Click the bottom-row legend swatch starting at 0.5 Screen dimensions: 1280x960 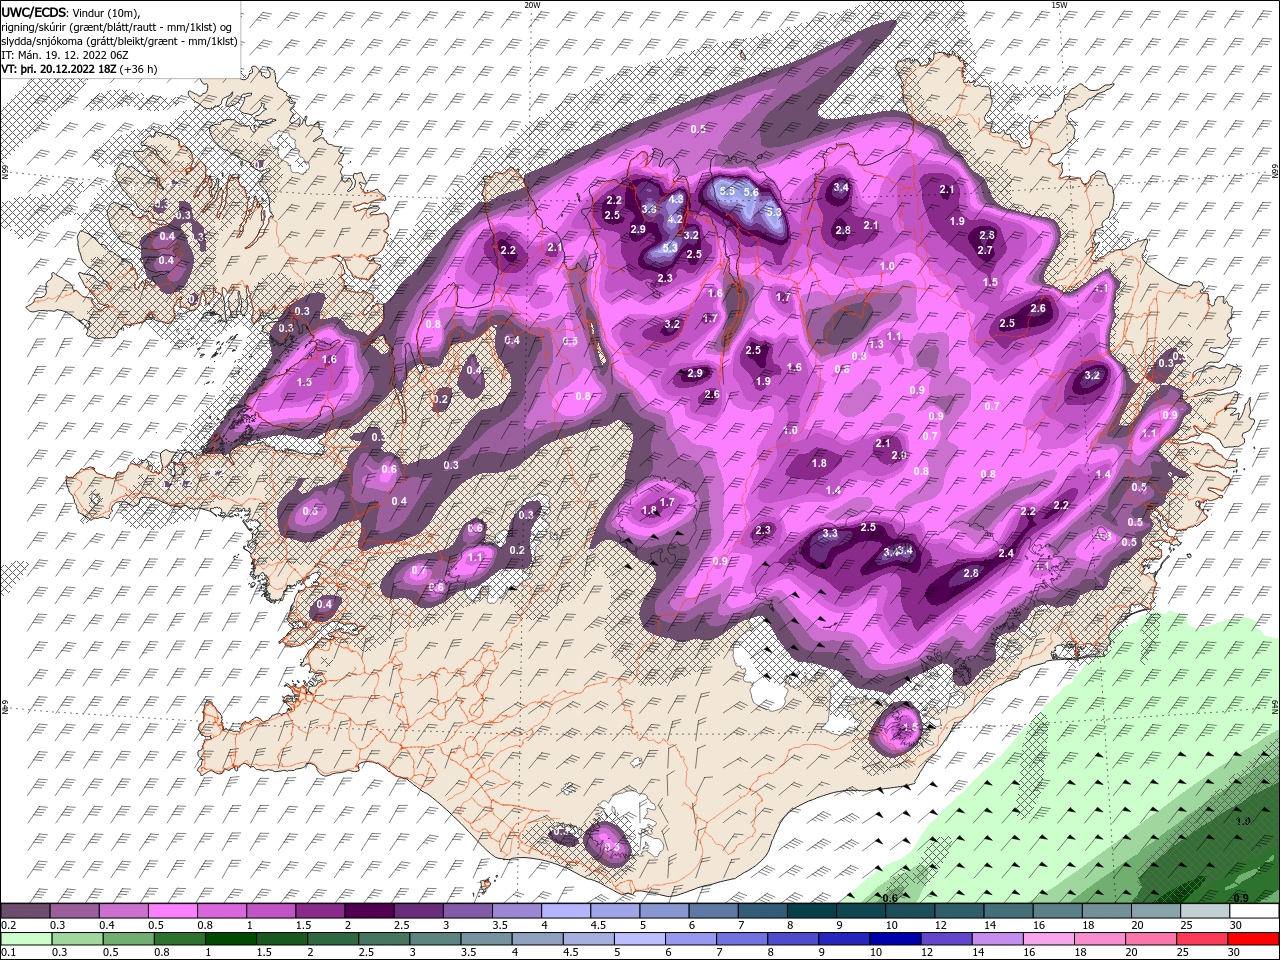click(x=128, y=938)
